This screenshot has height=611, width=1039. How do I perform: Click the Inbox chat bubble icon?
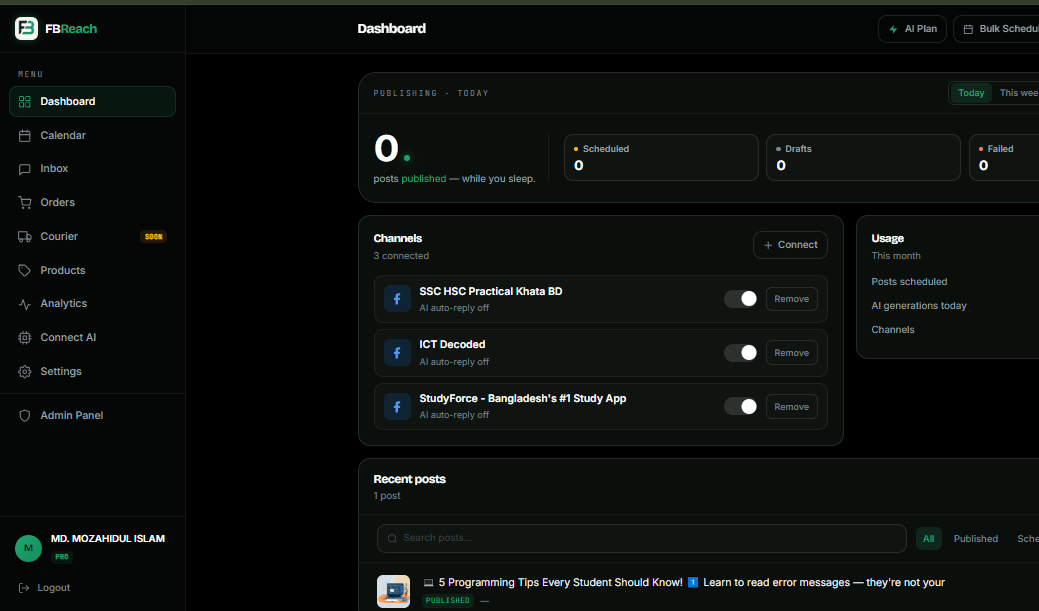[25, 169]
